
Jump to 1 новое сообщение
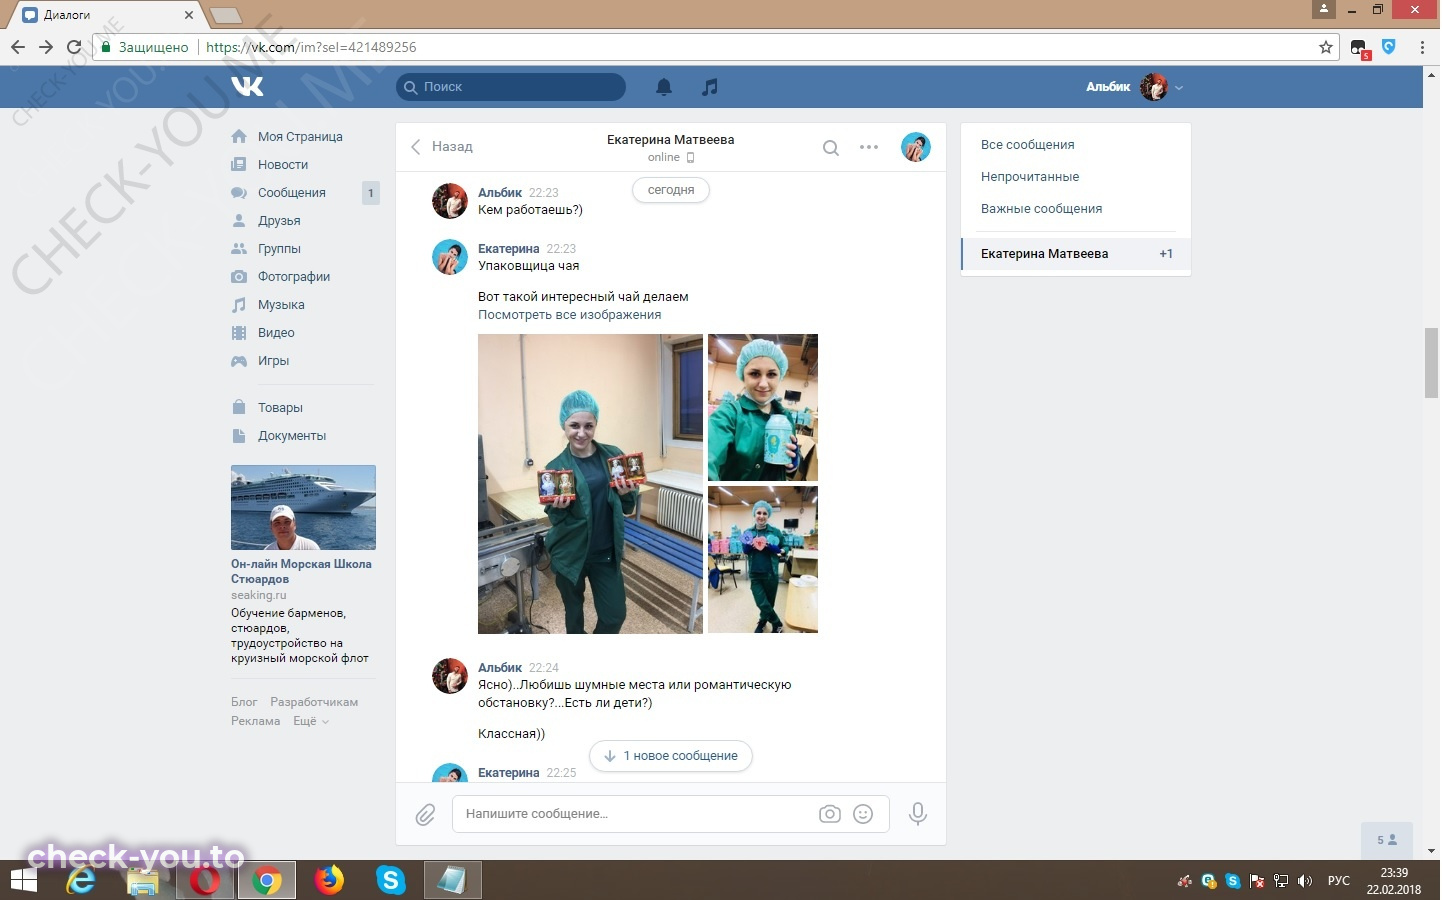tap(671, 756)
